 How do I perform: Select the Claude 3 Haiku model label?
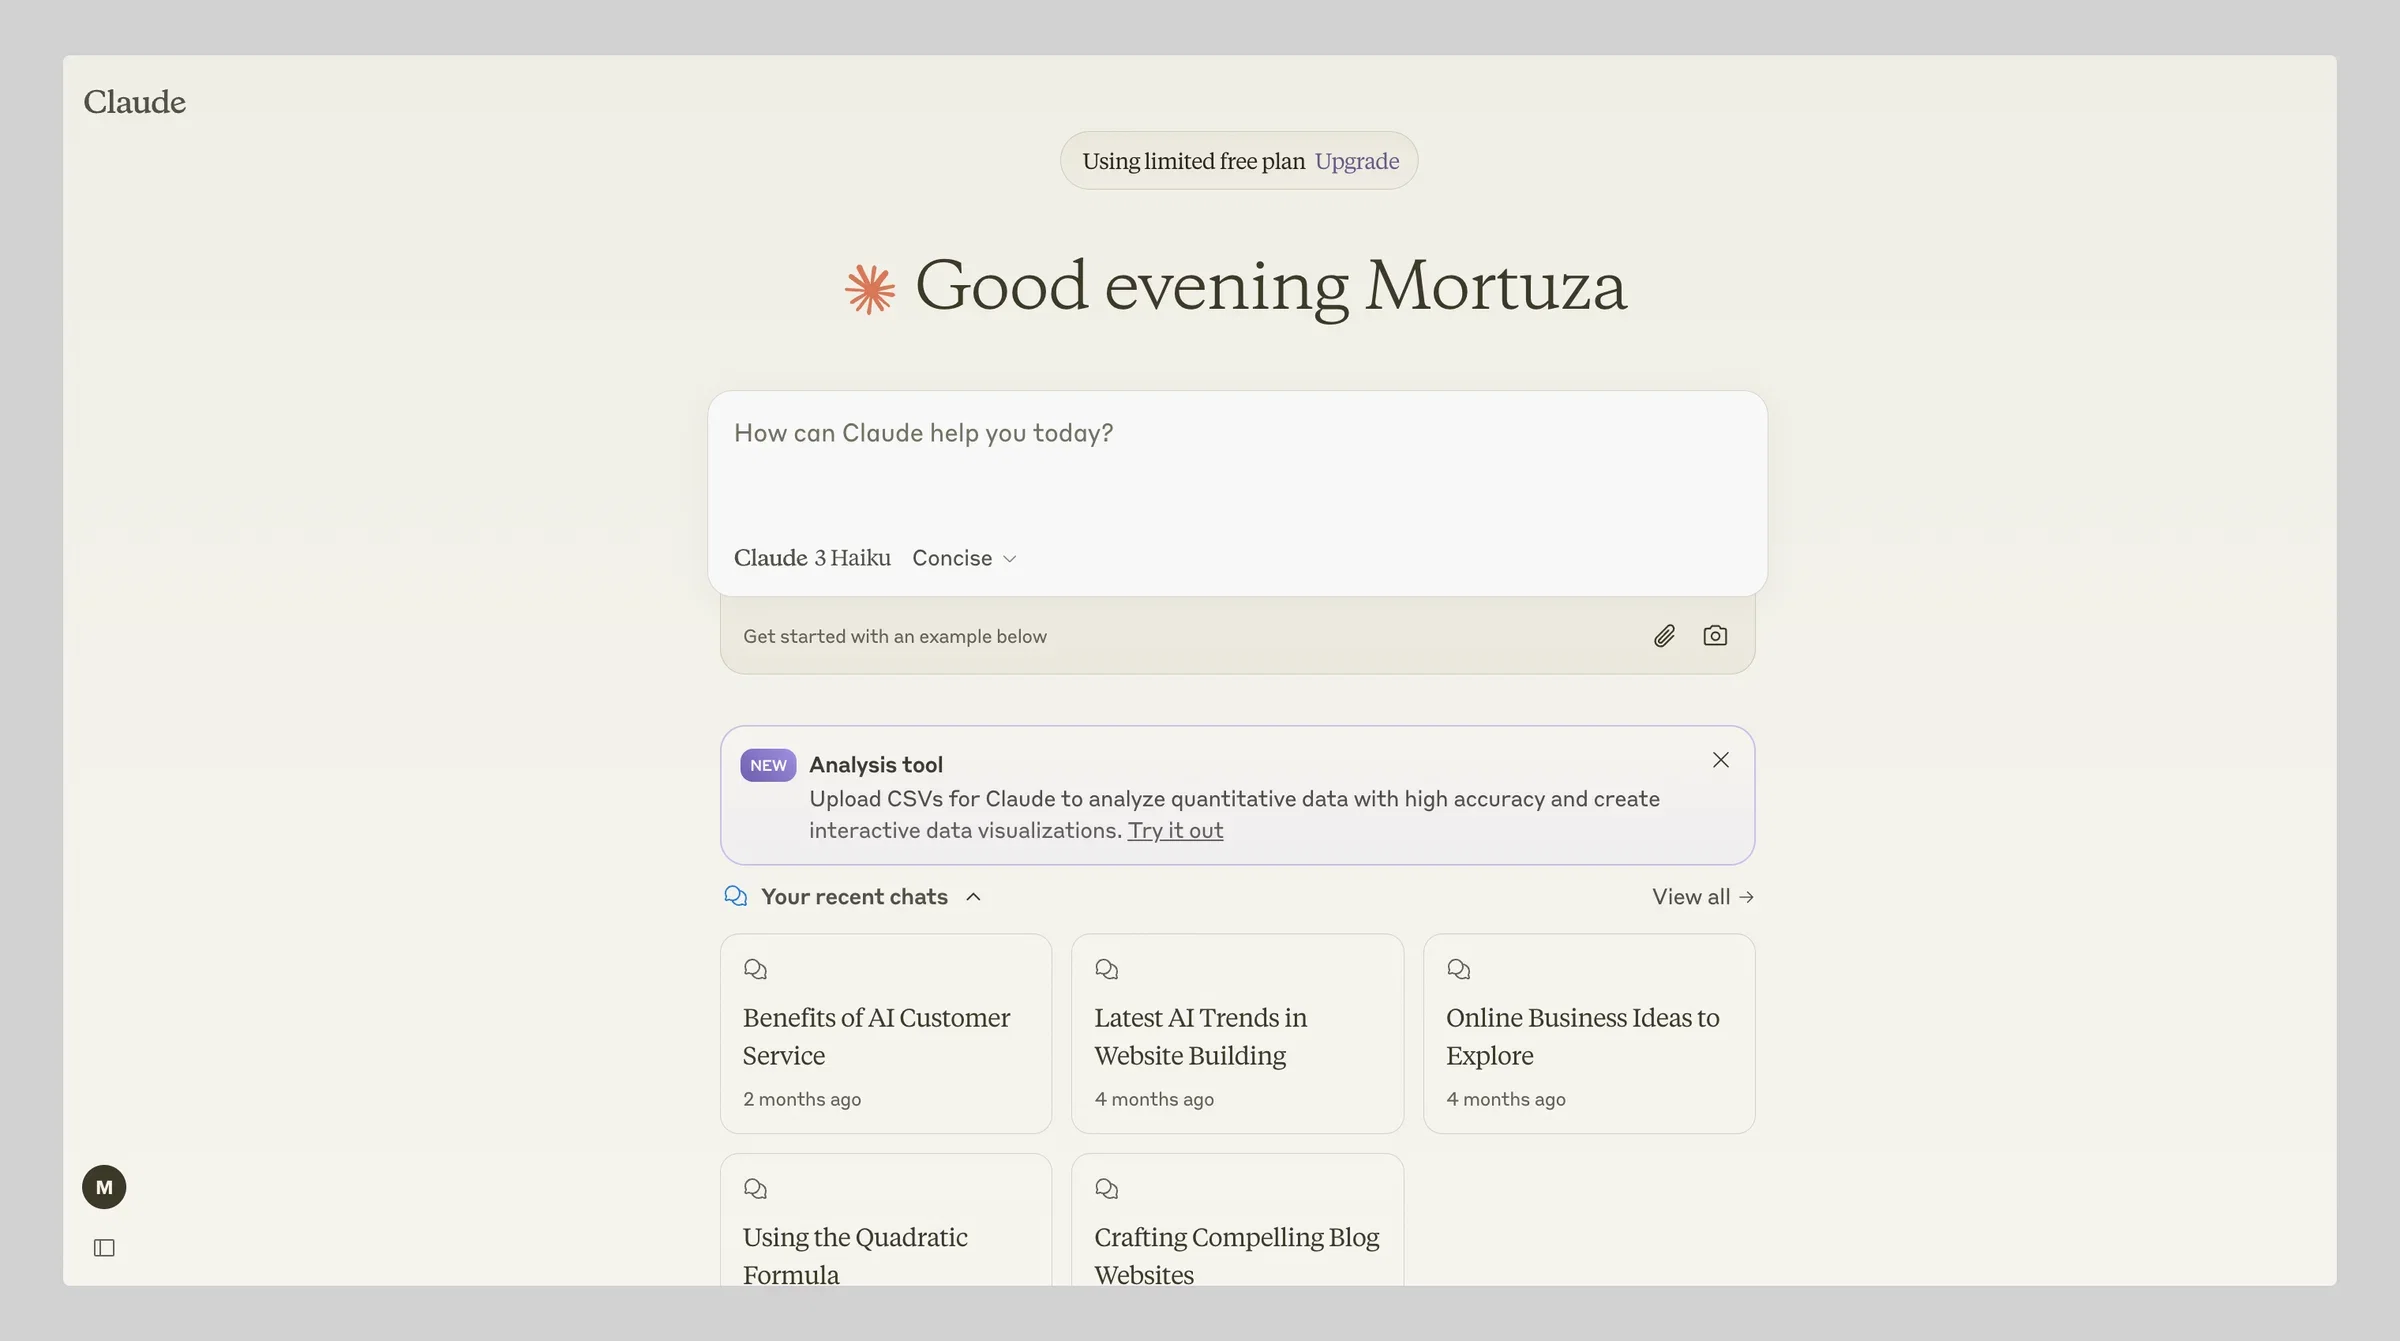tap(812, 558)
